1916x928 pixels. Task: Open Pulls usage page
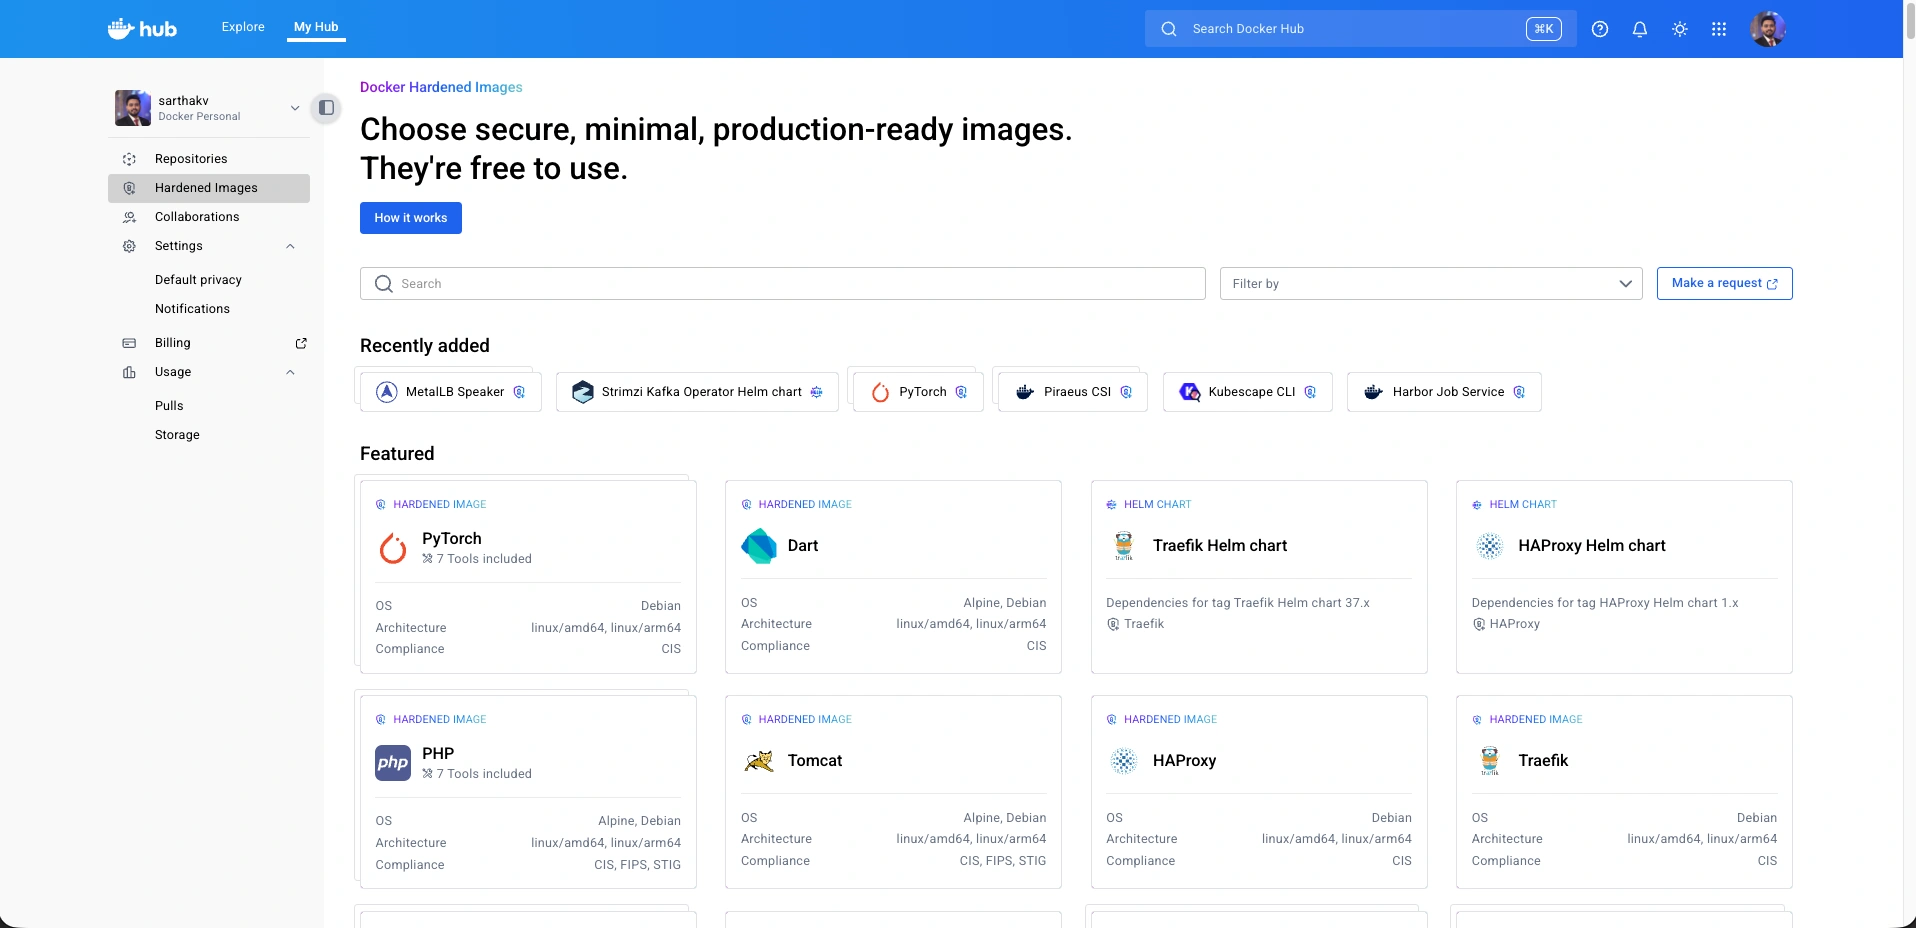click(x=169, y=406)
